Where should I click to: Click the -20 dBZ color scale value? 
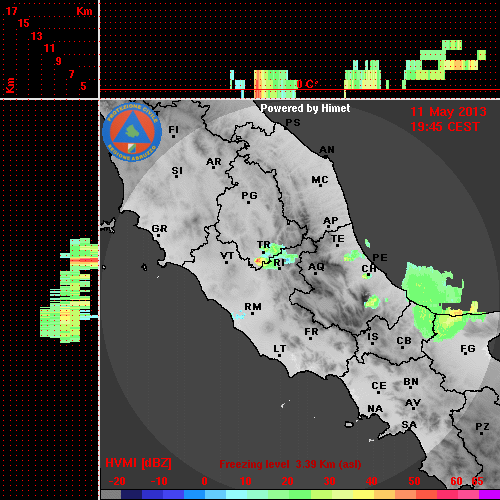(117, 481)
